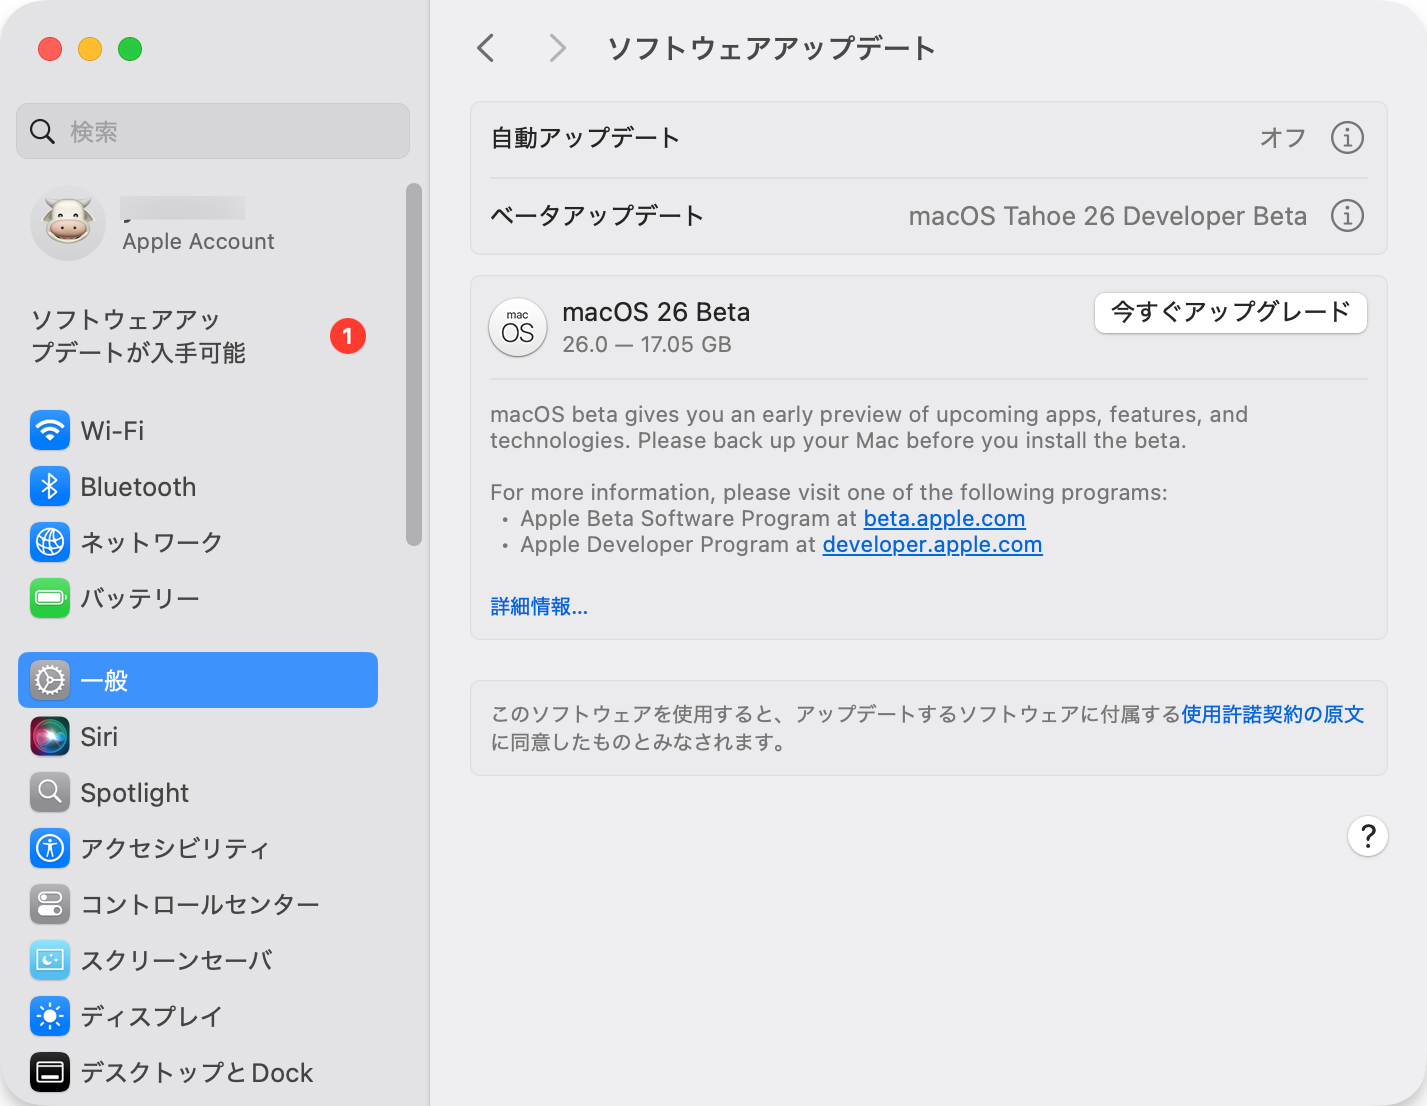This screenshot has height=1106, width=1427.
Task: Click the バッテリー battery icon
Action: point(50,598)
